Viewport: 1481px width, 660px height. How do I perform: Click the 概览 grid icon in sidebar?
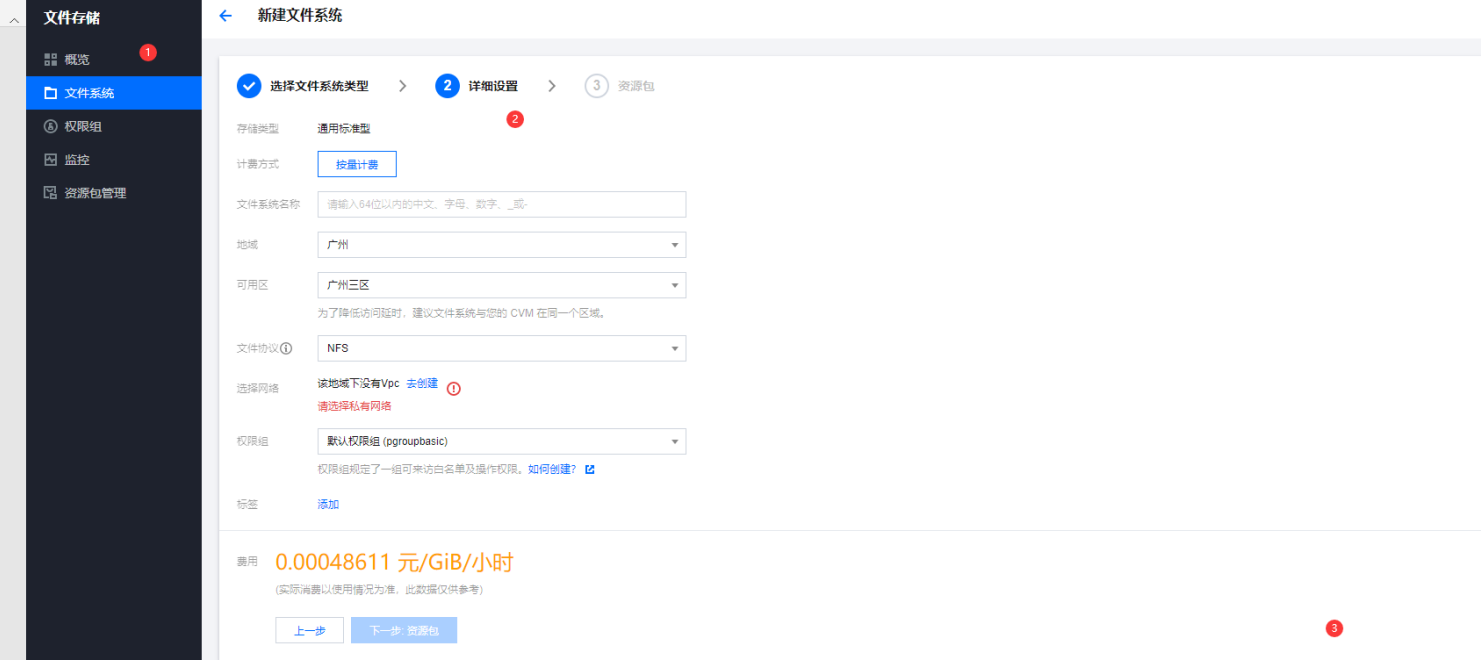coord(51,60)
